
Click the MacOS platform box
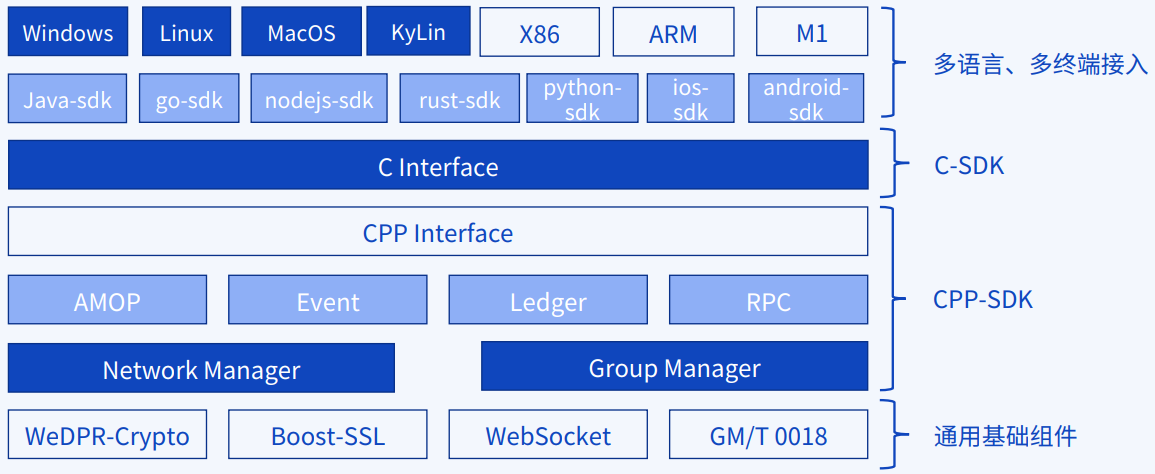tap(301, 32)
